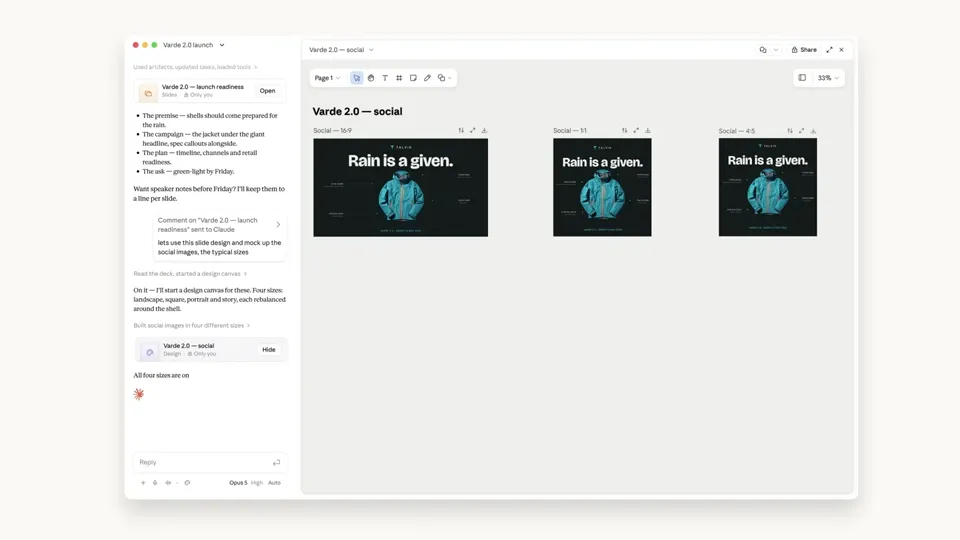
Task: Click the Social — 1:1 frame label
Action: click(570, 130)
